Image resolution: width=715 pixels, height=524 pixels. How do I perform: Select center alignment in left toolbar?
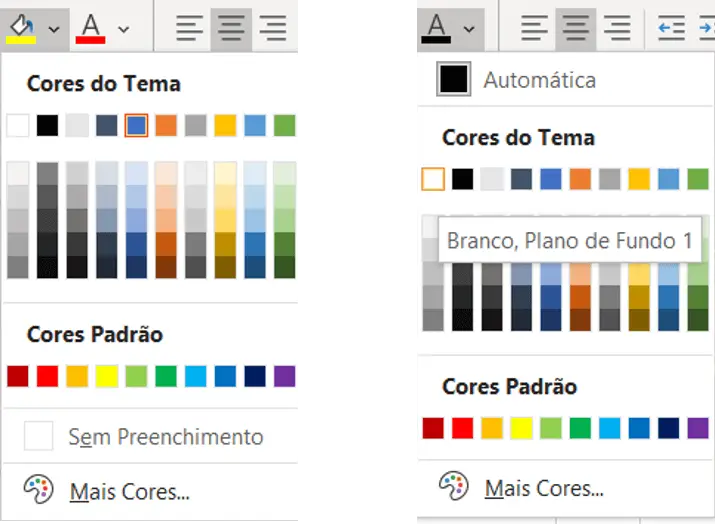pyautogui.click(x=231, y=28)
